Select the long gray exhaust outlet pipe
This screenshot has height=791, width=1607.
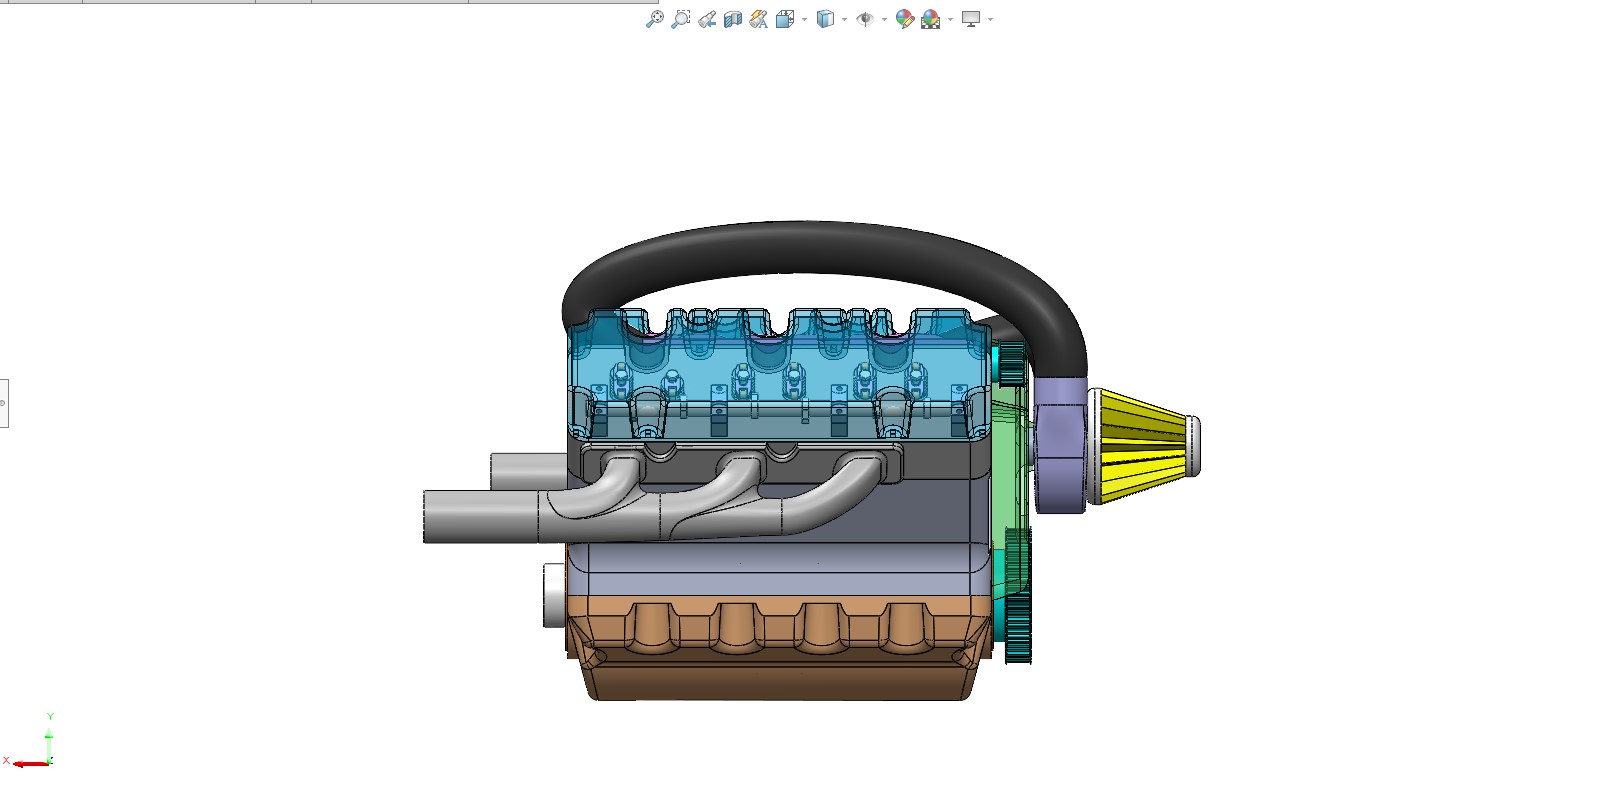coord(482,517)
